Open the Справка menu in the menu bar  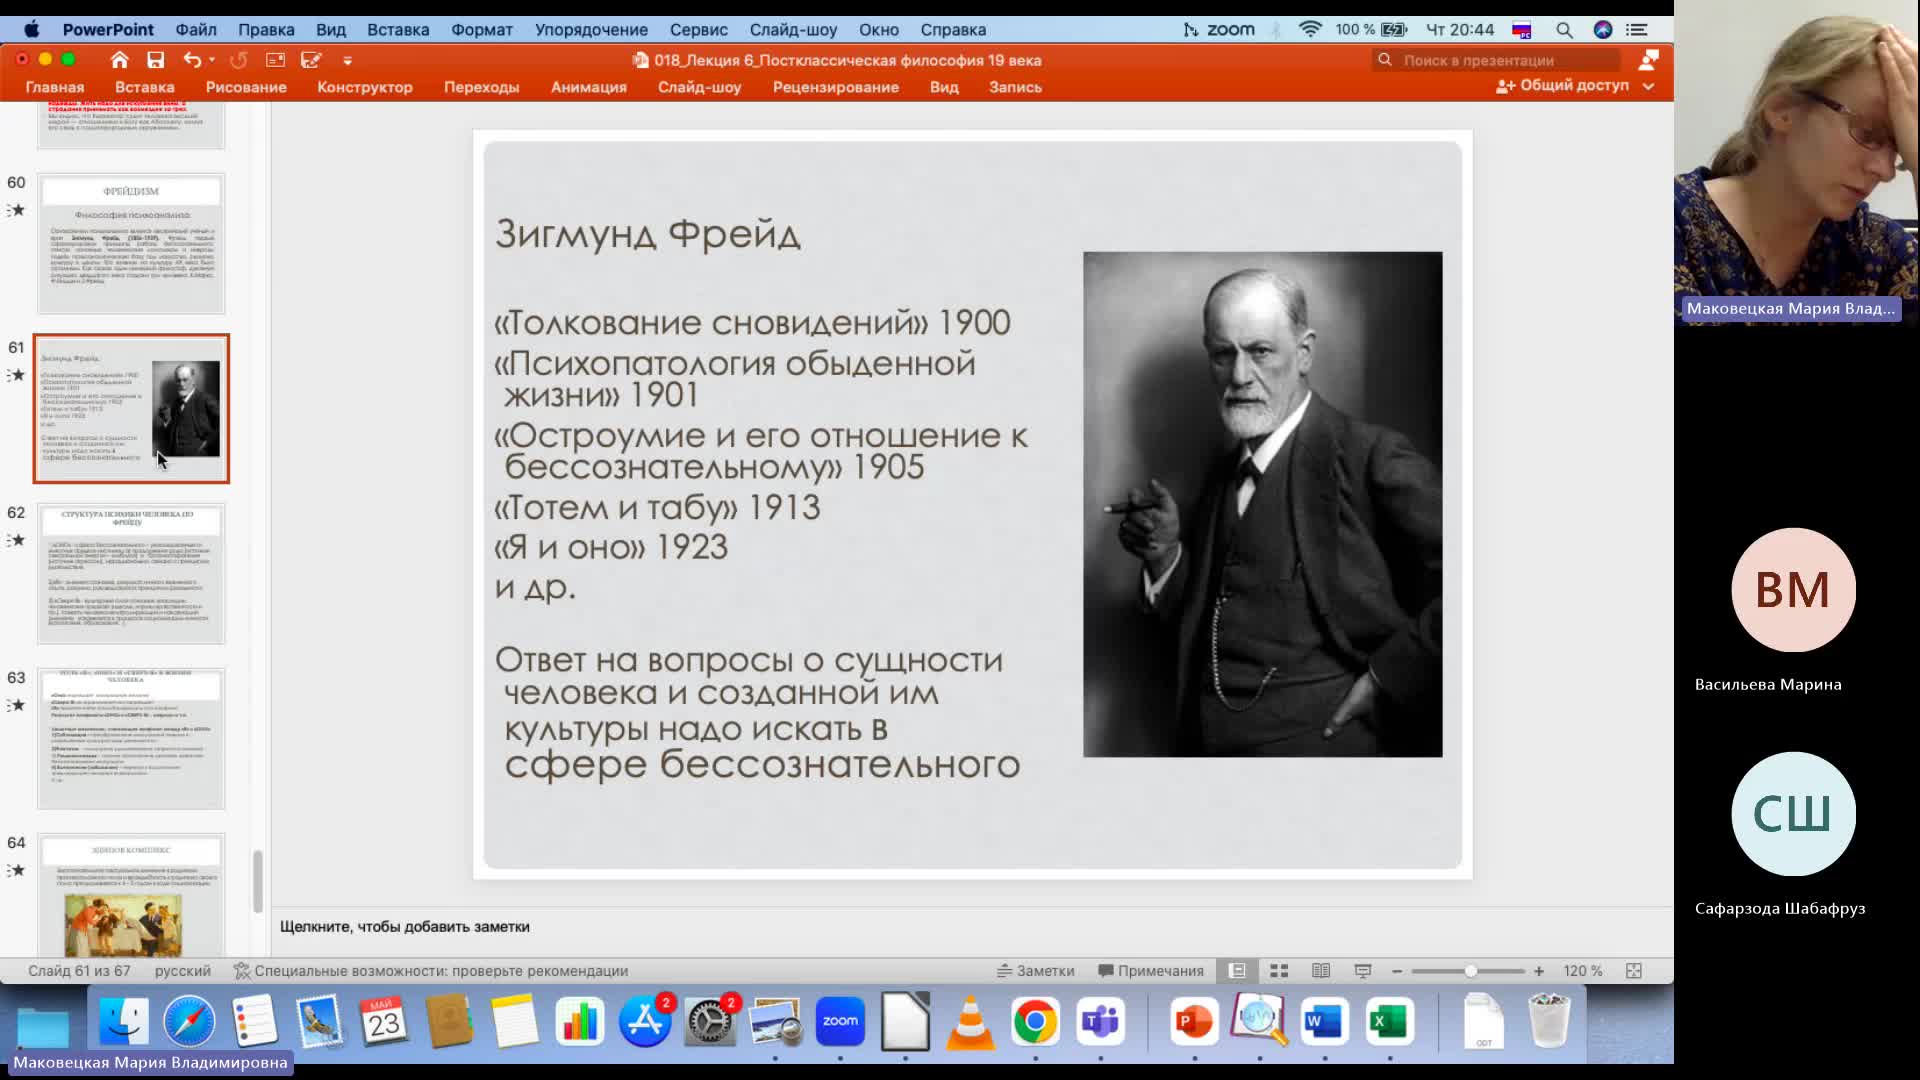[953, 29]
